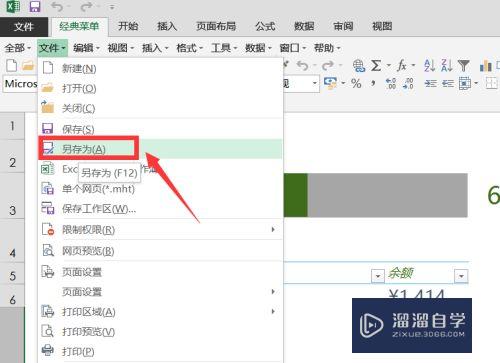Click the green segment of the data bar
The width and height of the screenshot is (500, 363).
click(x=296, y=195)
